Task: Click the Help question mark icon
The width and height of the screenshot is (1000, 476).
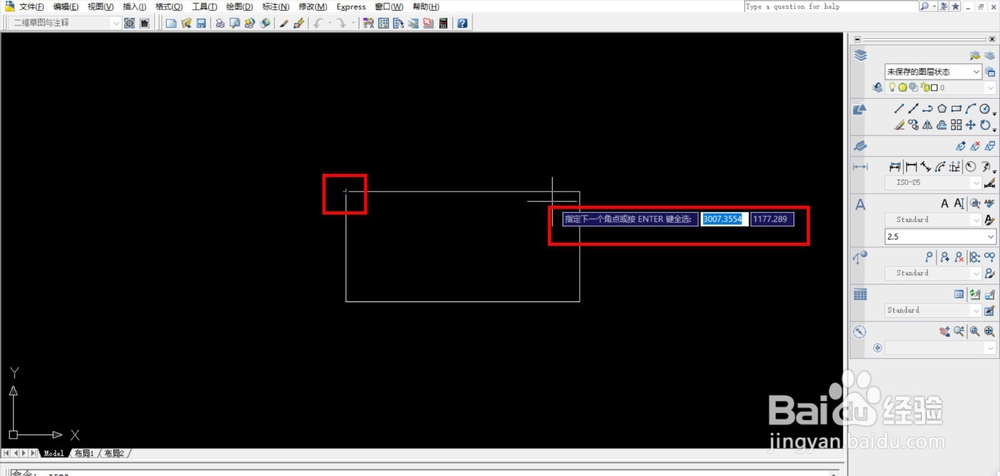Action: [x=462, y=23]
